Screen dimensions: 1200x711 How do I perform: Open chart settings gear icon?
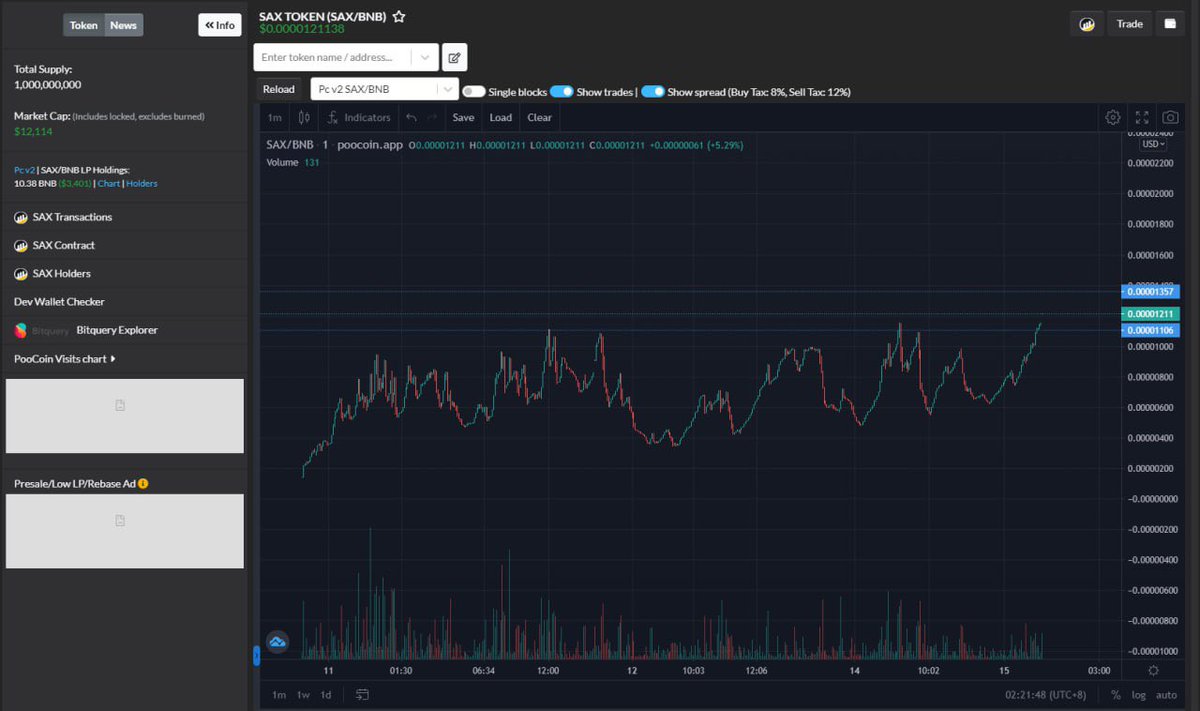(1113, 117)
